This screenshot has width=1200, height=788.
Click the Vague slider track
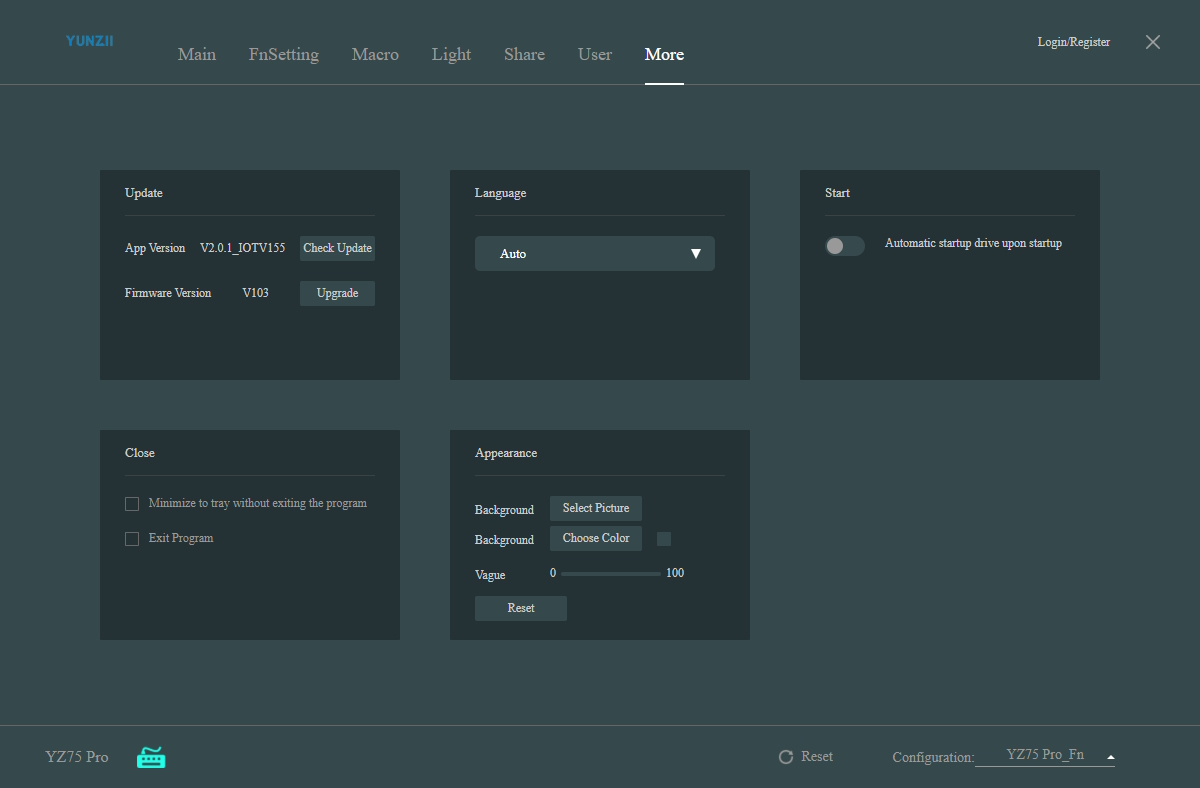[610, 574]
